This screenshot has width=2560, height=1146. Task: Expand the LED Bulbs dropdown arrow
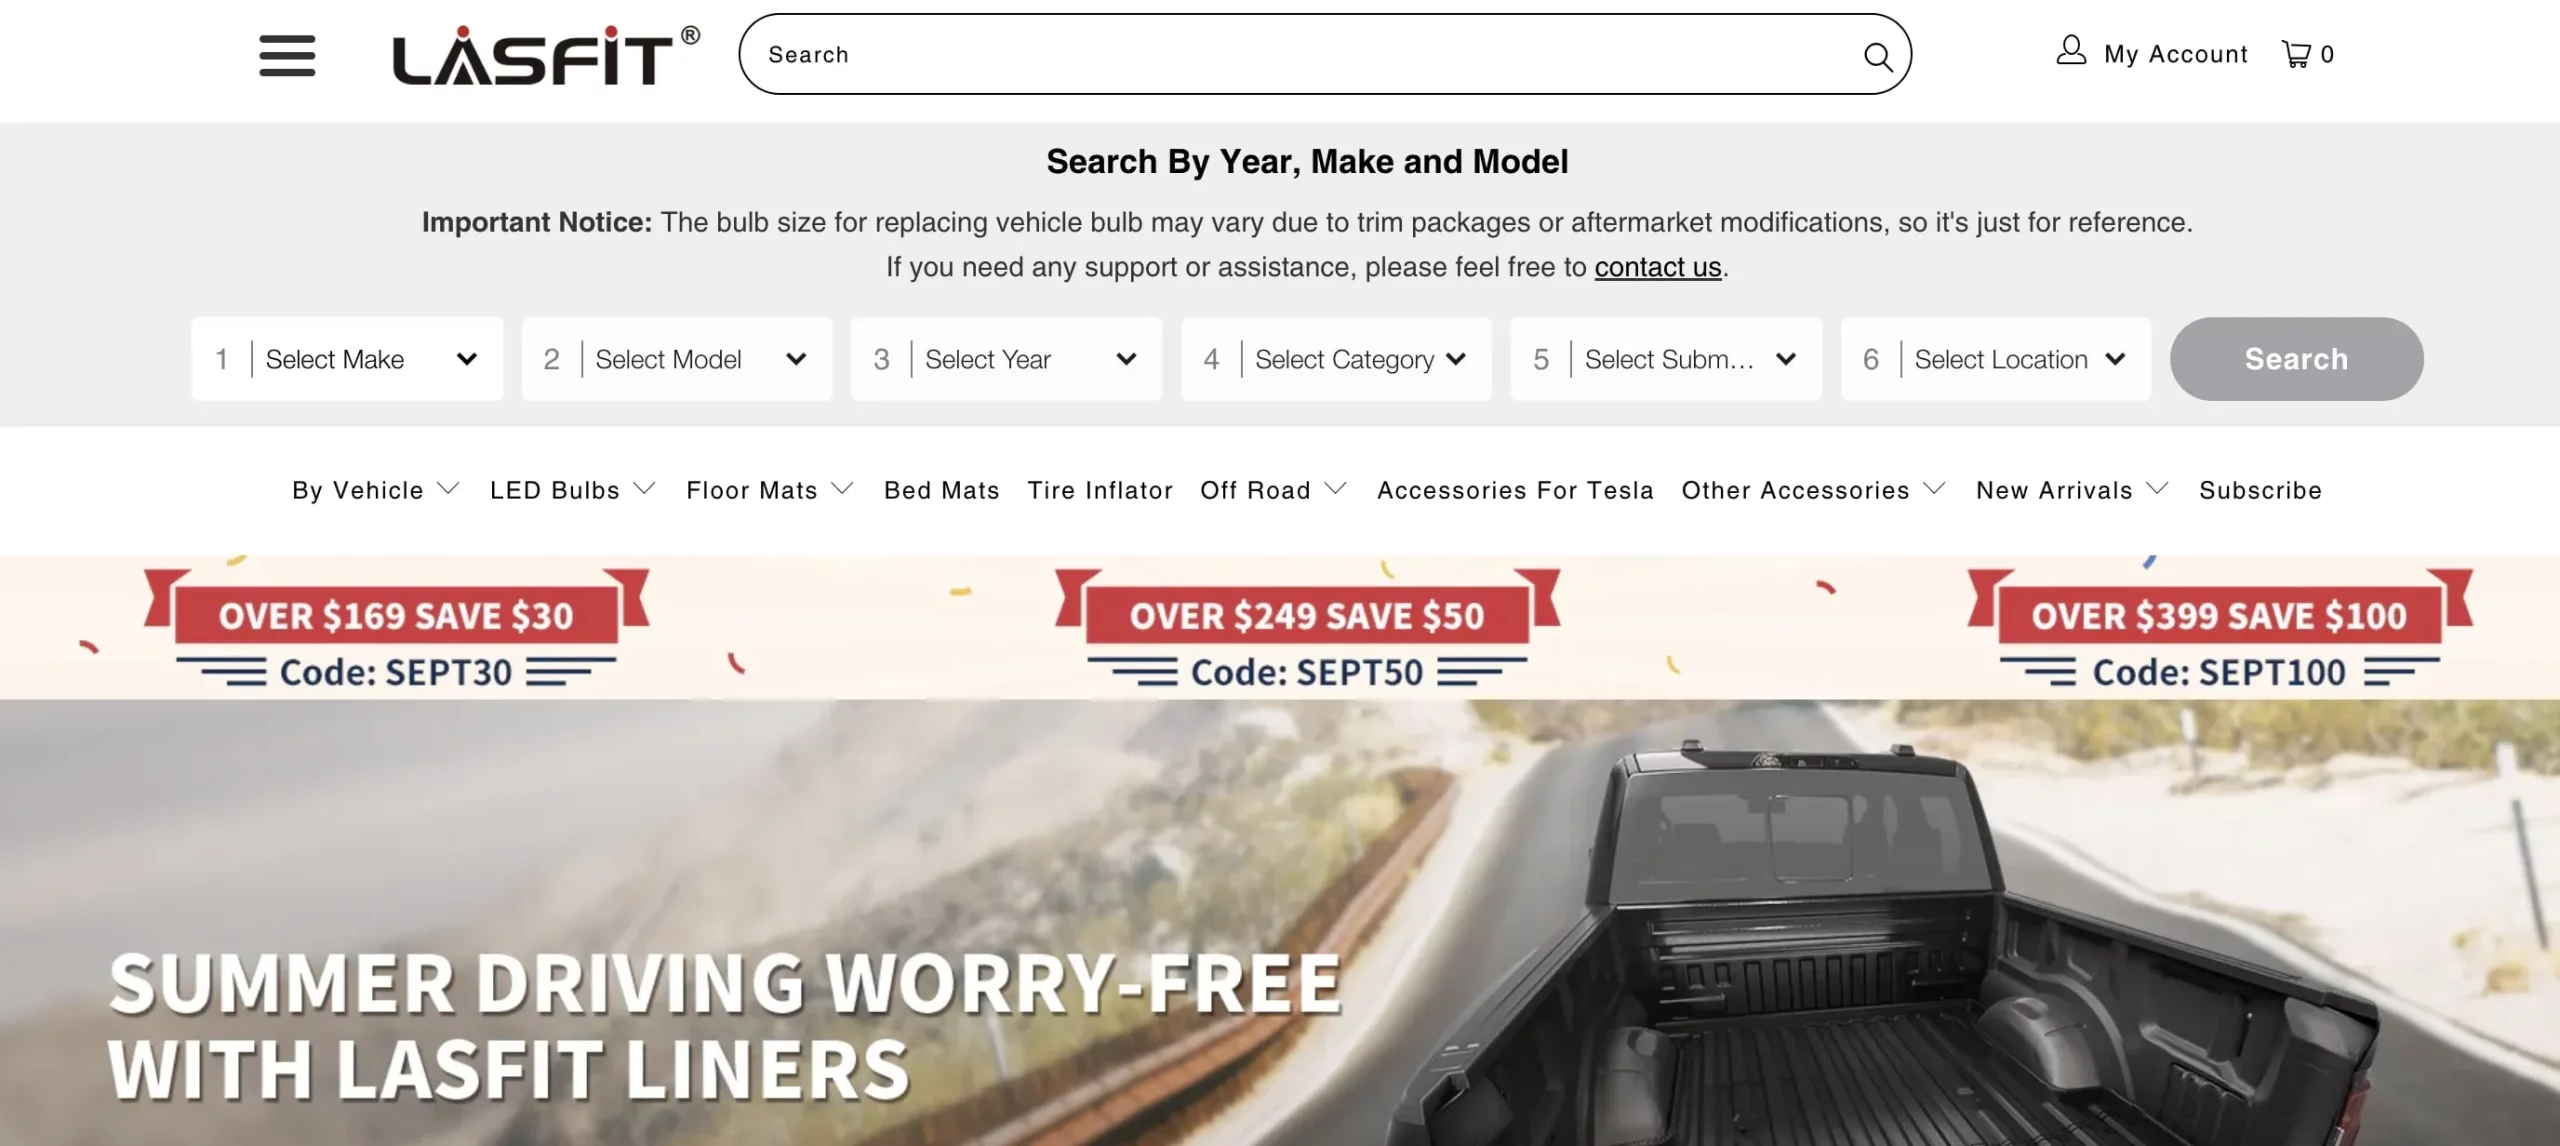[x=647, y=490]
